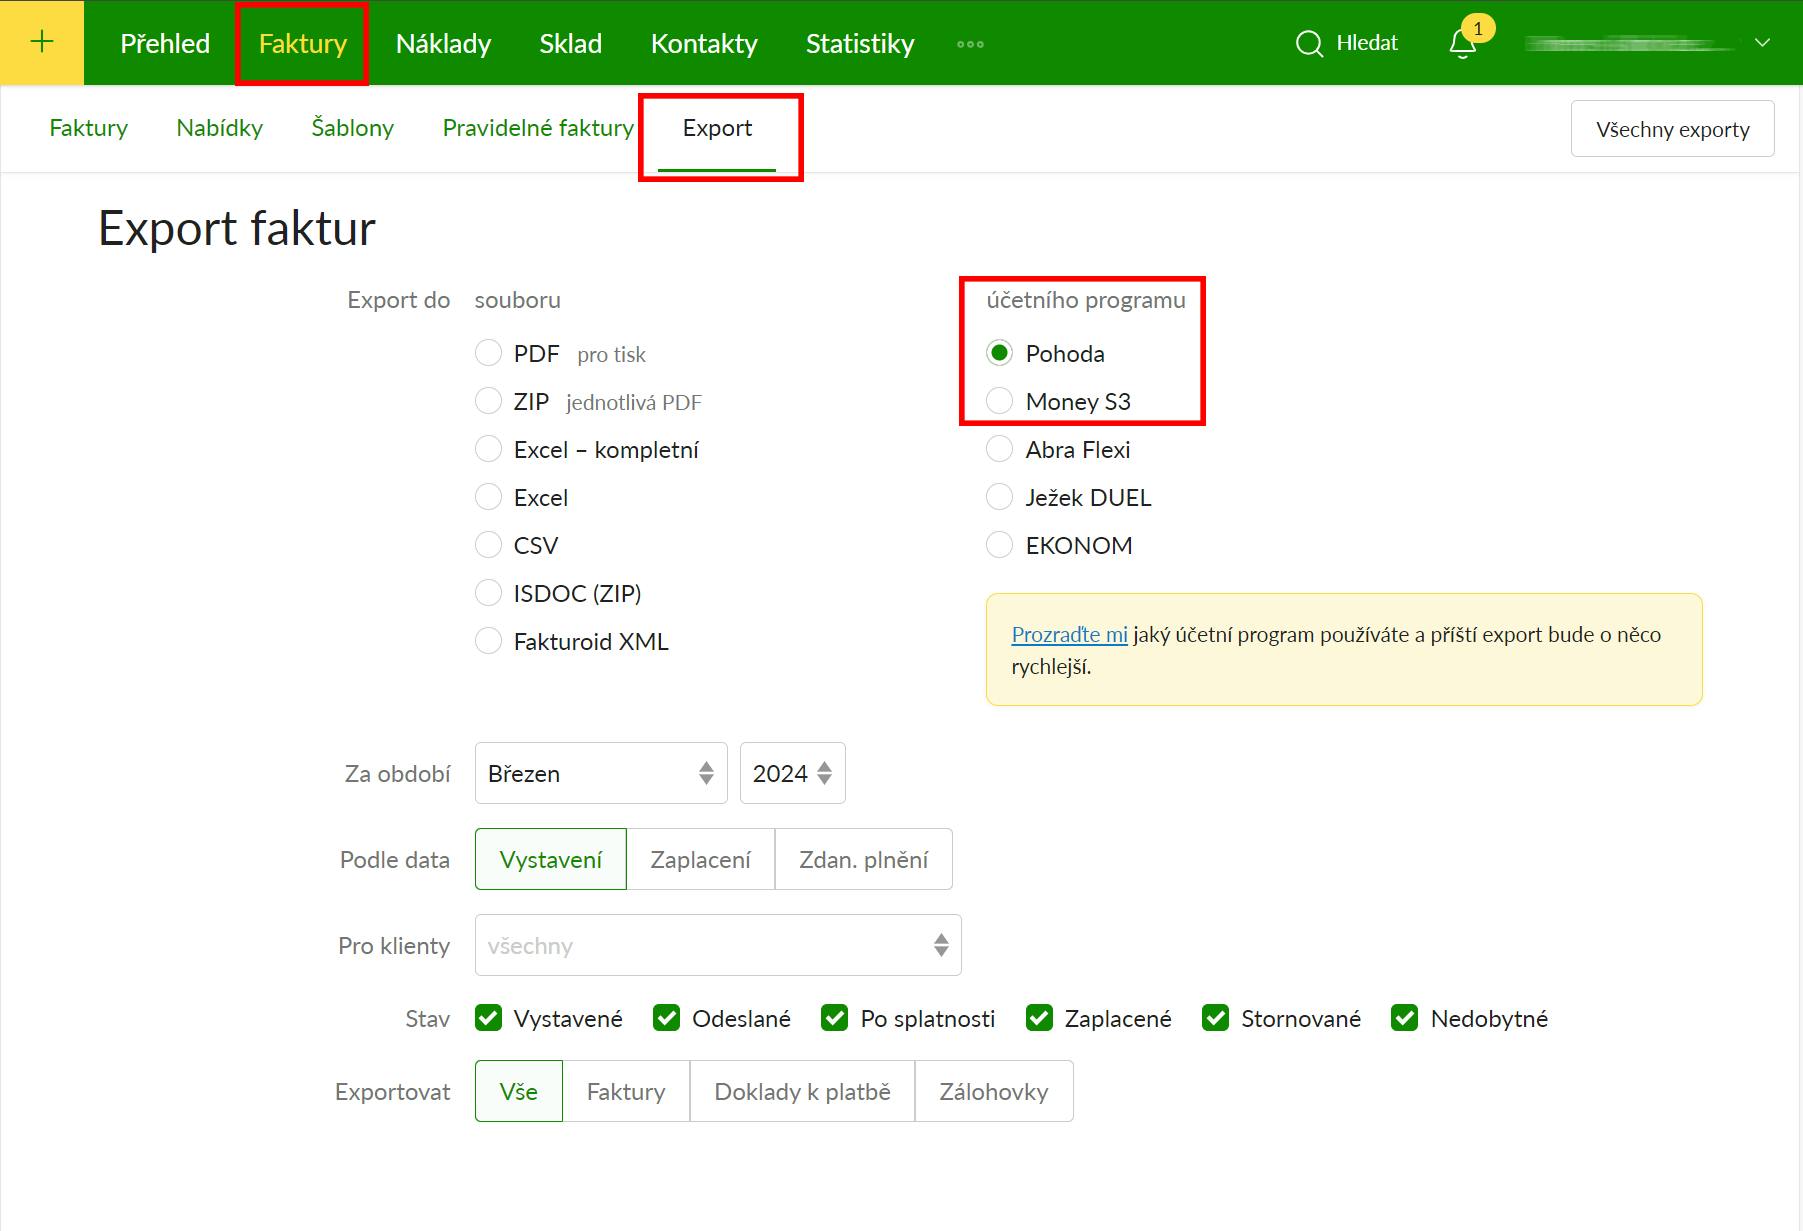Screen dimensions: 1803x1231
Task: Open the Náklady section
Action: [x=443, y=44]
